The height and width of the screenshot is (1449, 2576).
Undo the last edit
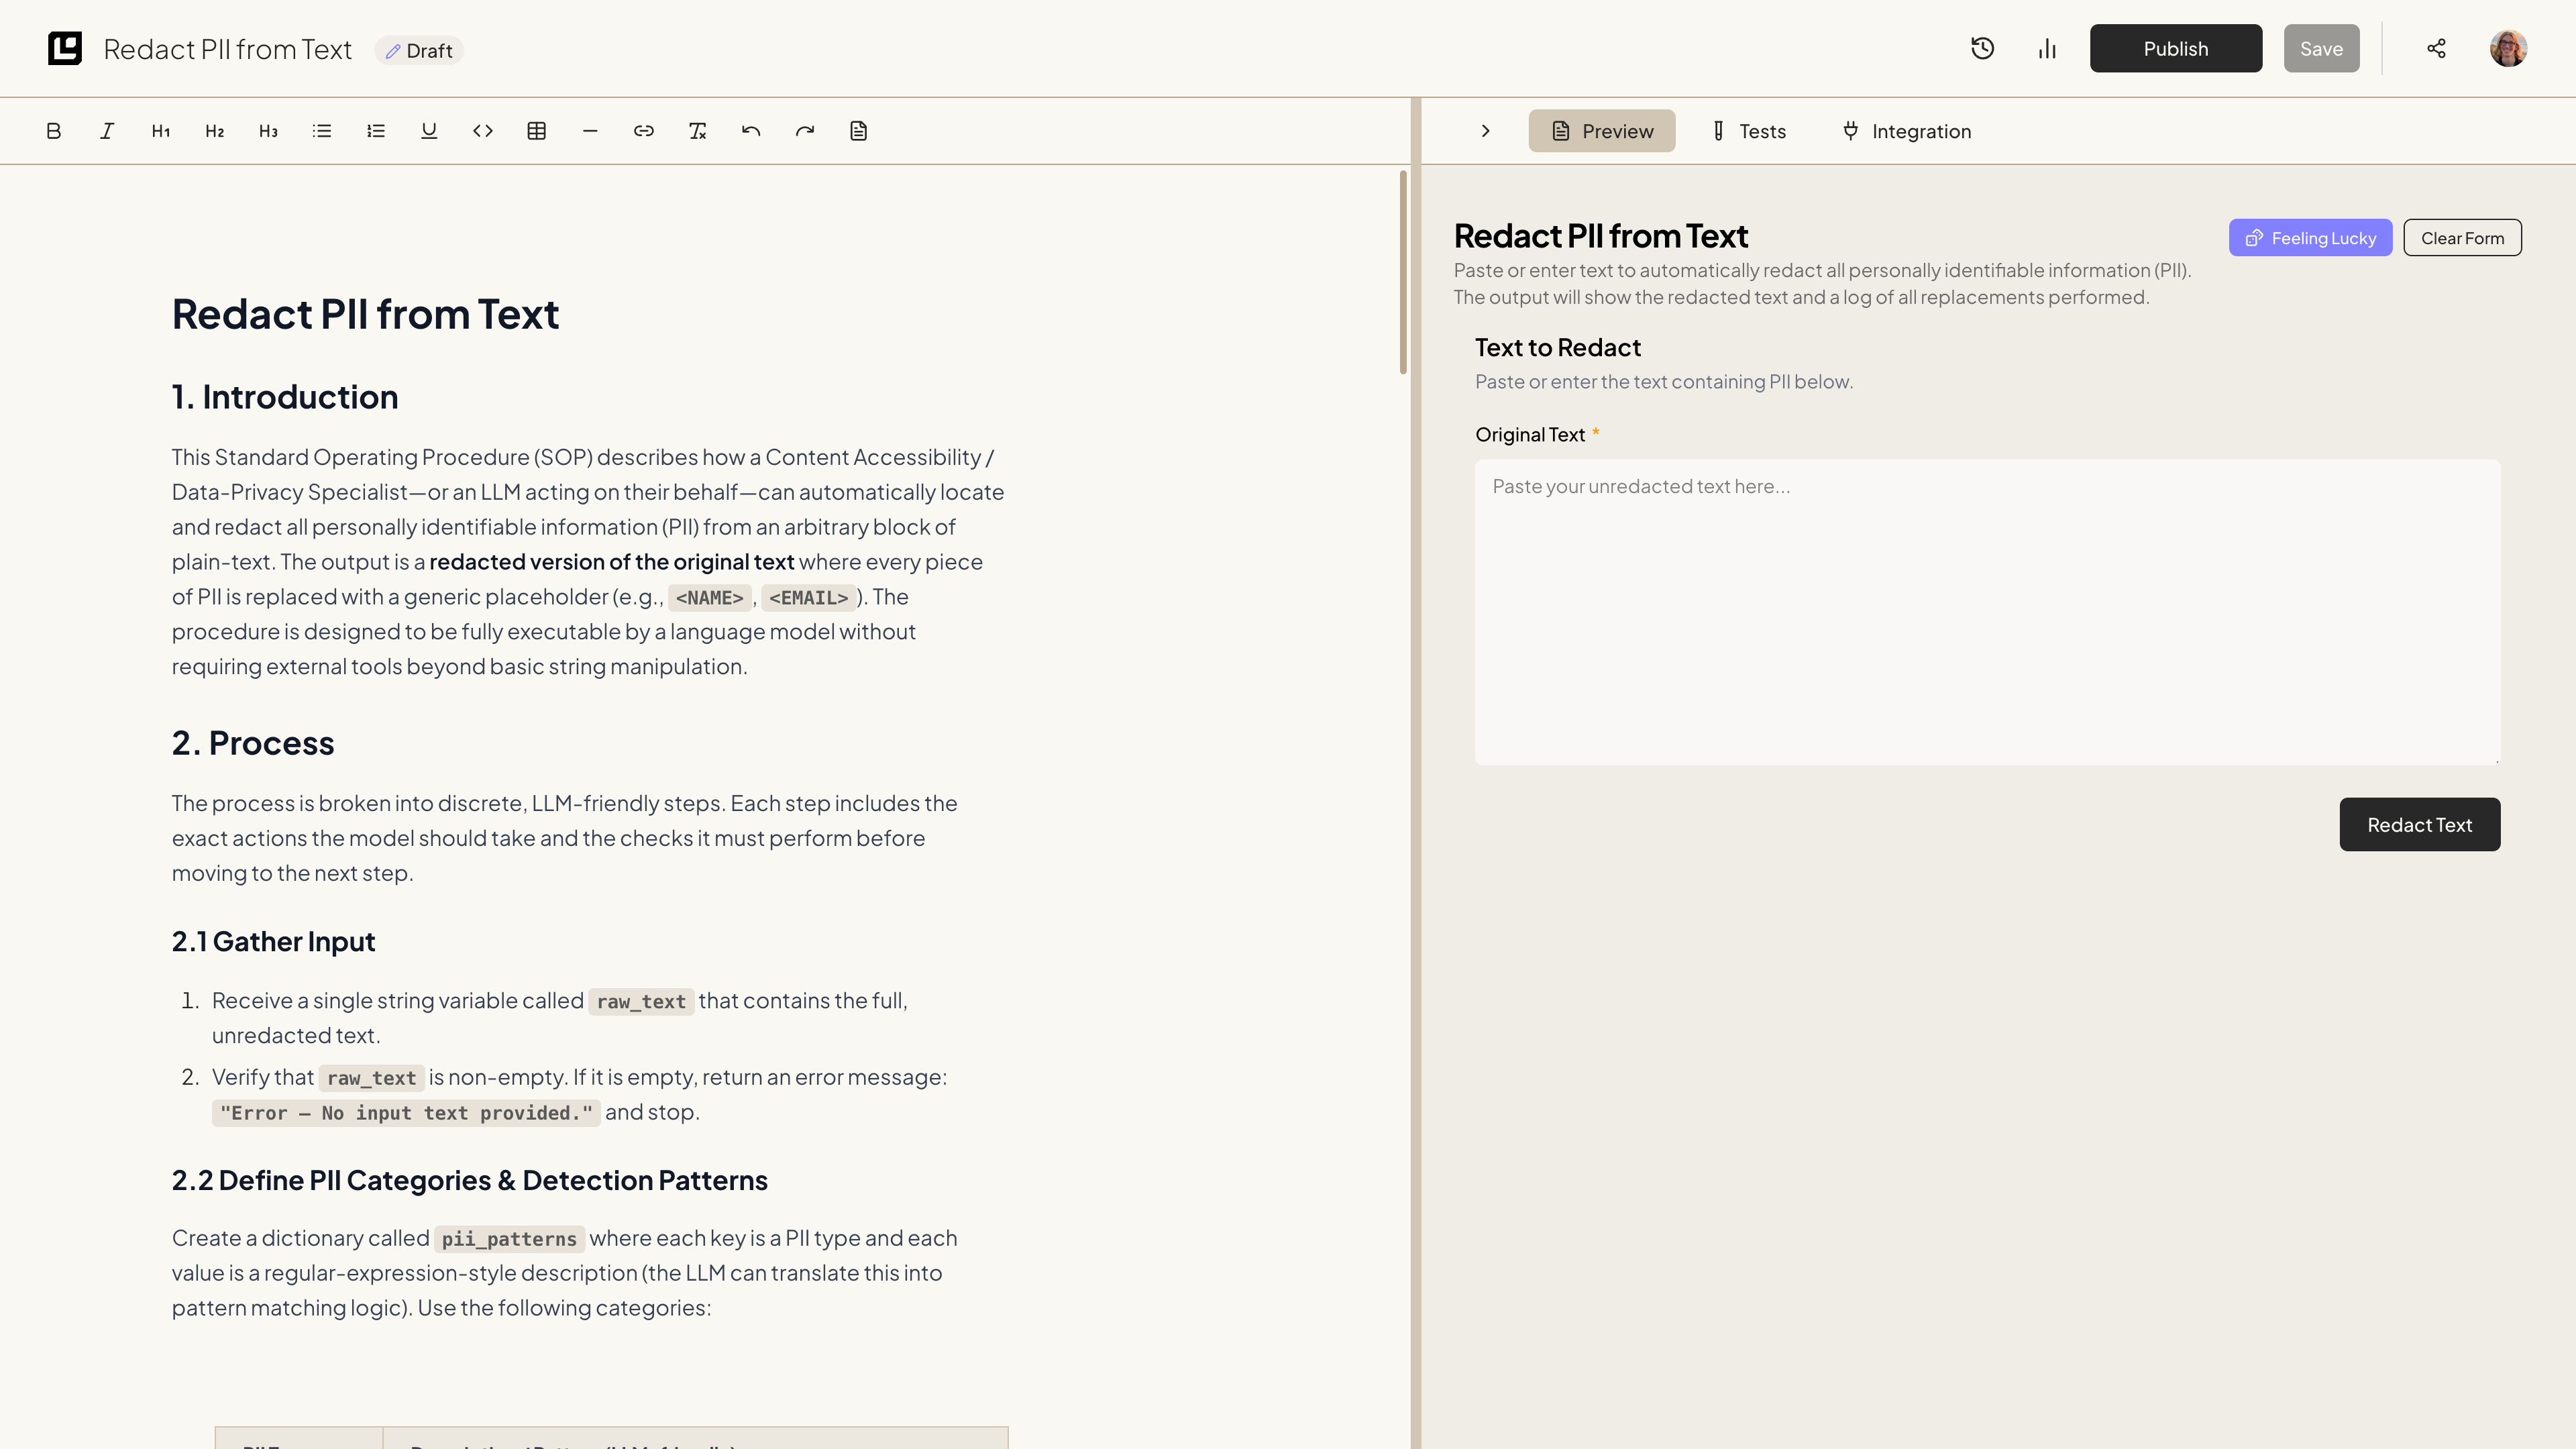pos(751,131)
